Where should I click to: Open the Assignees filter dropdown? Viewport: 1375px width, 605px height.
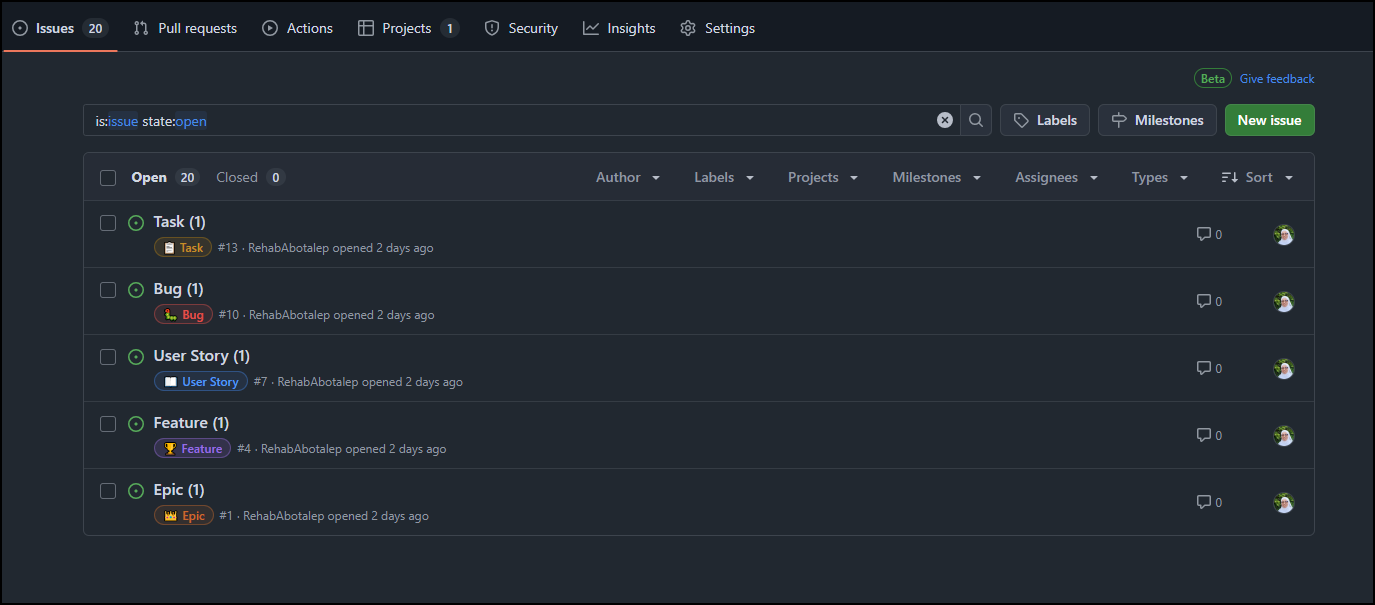(x=1057, y=177)
